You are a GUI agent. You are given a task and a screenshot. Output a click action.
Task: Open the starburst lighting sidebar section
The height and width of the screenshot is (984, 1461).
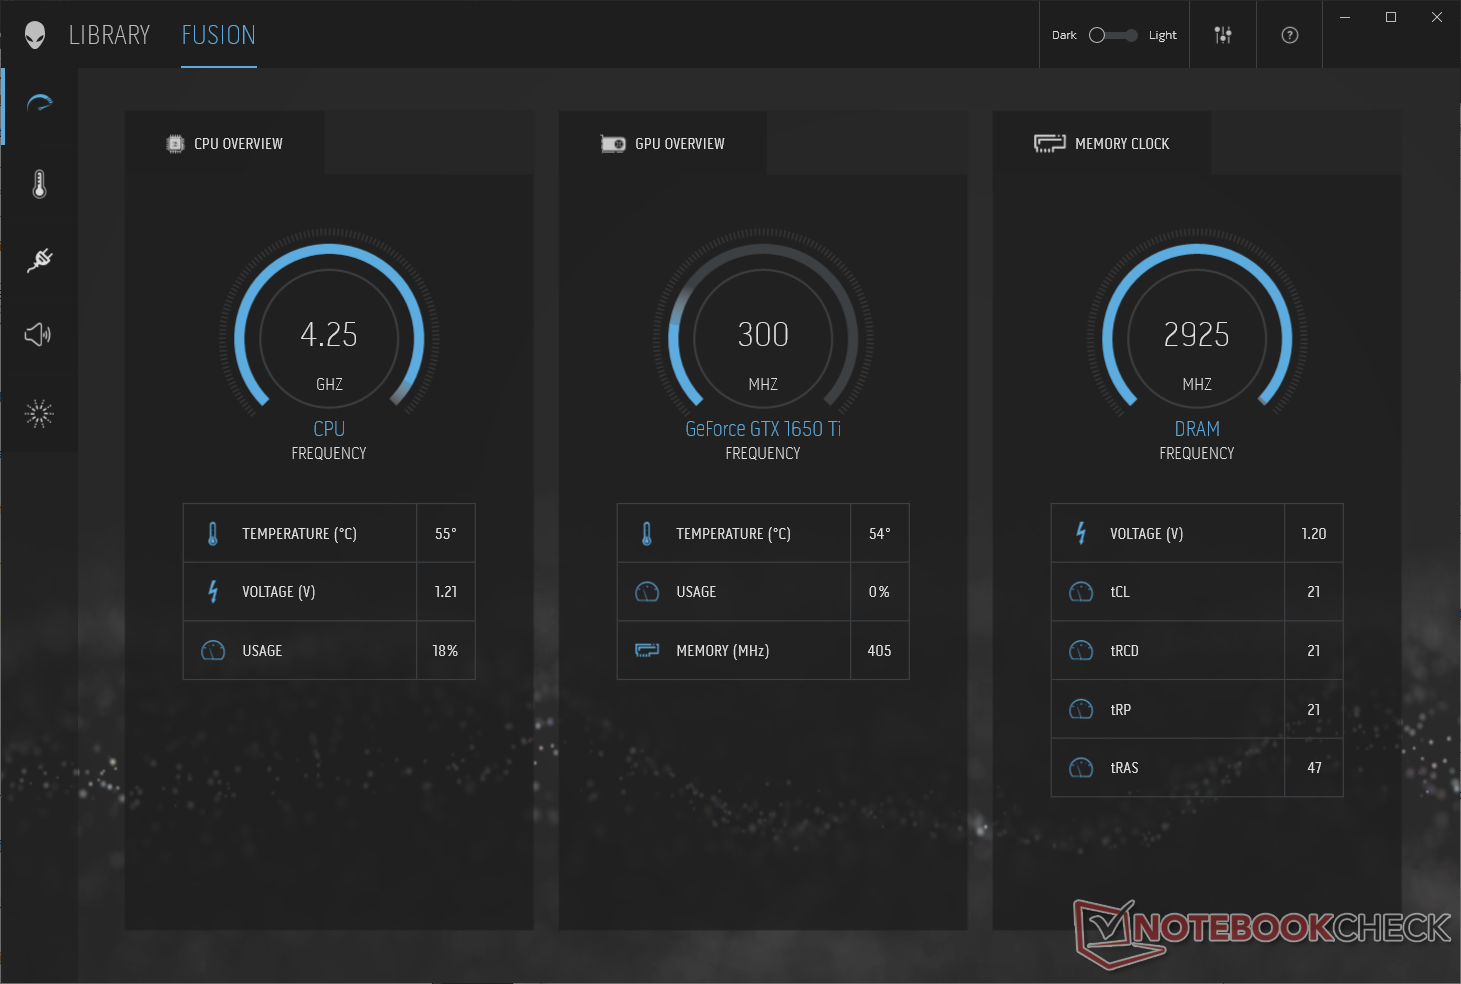(39, 413)
